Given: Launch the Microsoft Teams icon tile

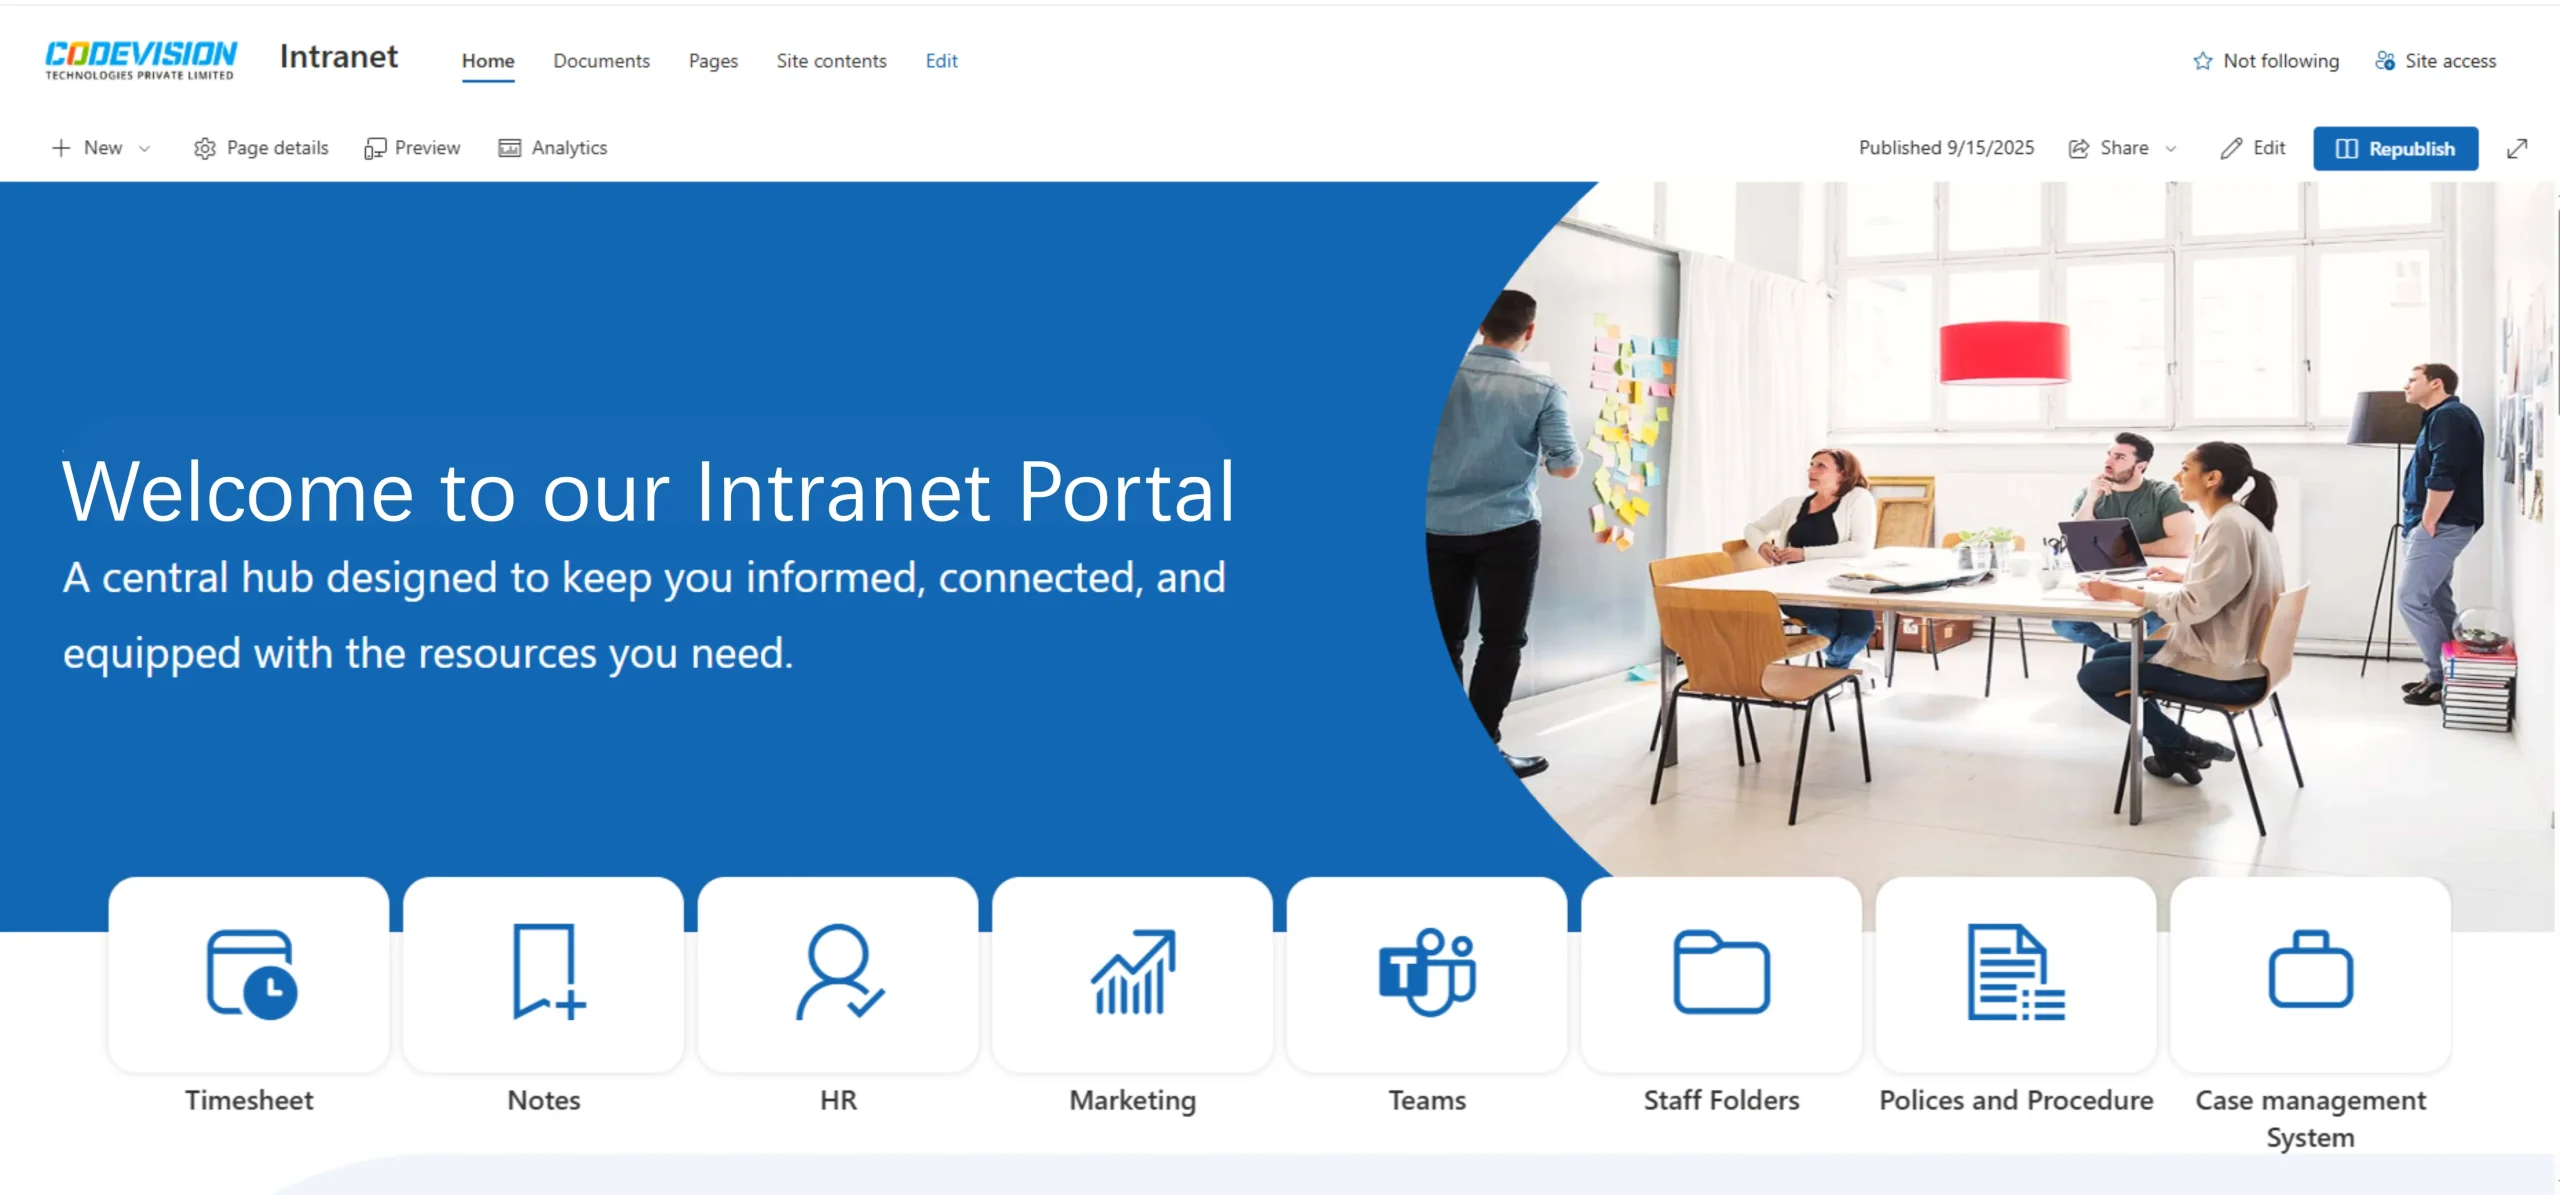Looking at the screenshot, I should [x=1427, y=973].
